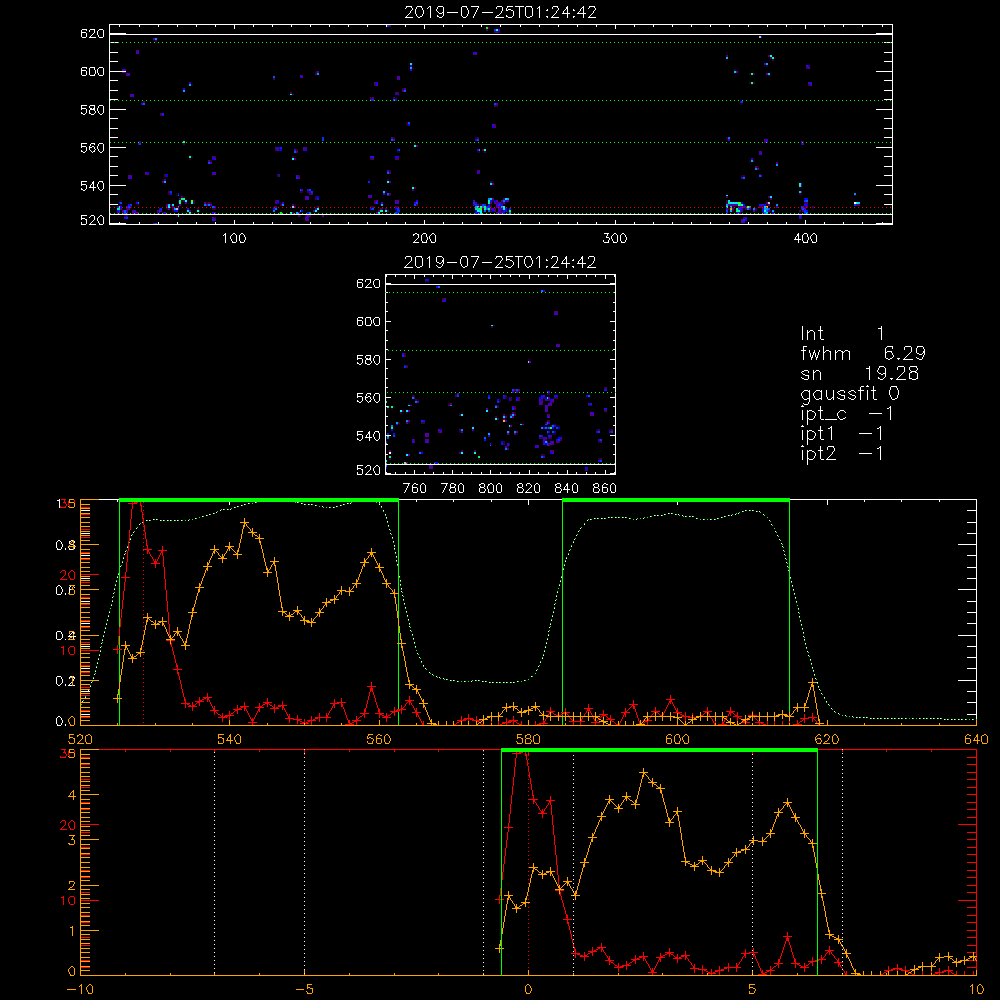Click the timestamp title above the small middle plot
The image size is (1000, 1000).
[x=501, y=262]
